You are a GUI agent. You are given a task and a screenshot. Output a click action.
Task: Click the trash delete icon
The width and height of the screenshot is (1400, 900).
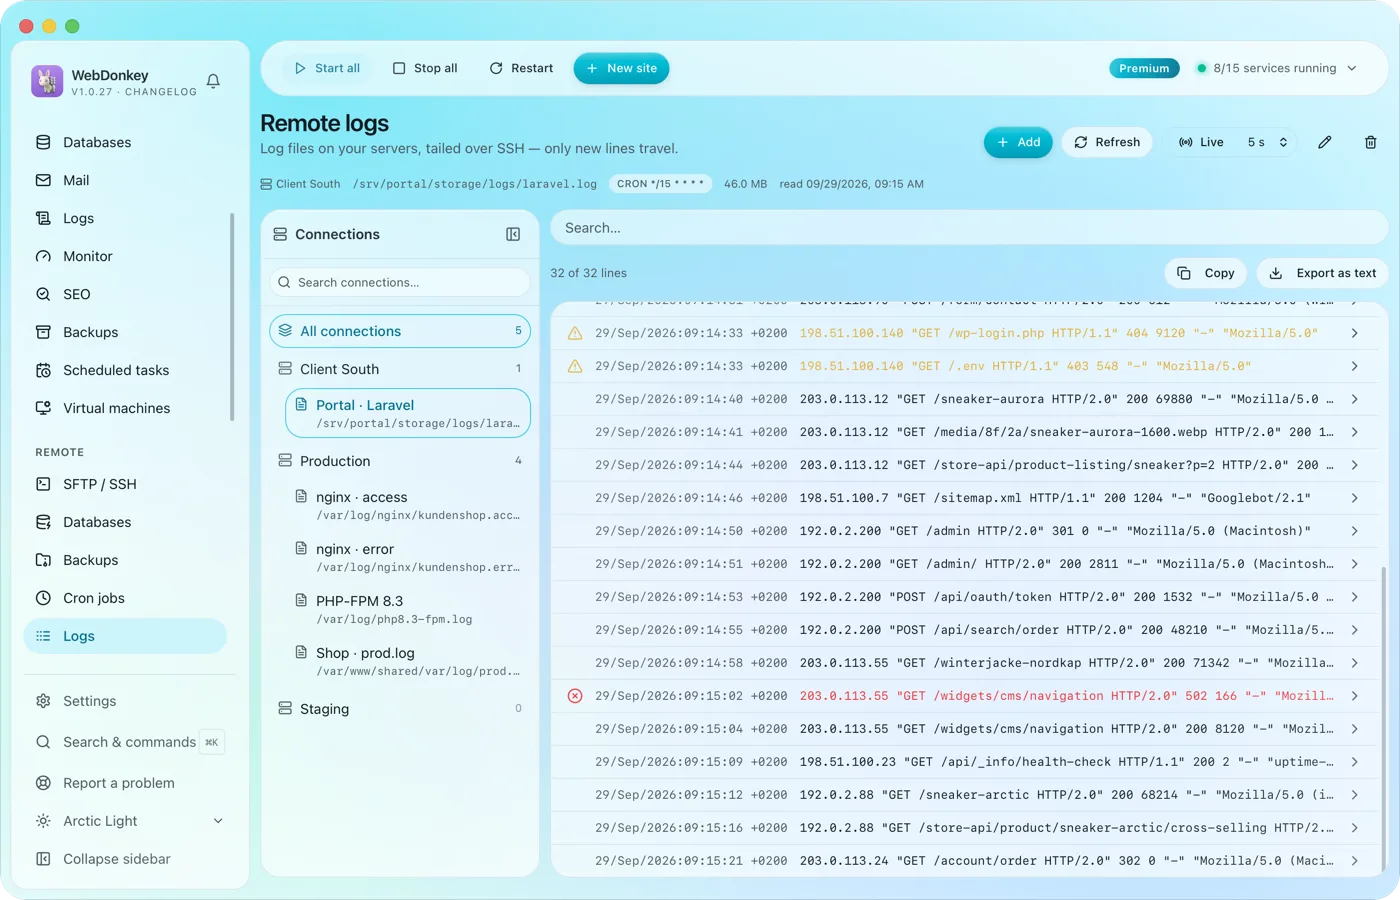click(x=1370, y=142)
